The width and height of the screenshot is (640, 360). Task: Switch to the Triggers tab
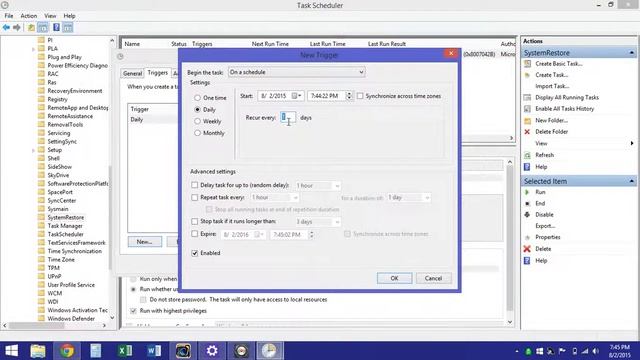point(158,73)
